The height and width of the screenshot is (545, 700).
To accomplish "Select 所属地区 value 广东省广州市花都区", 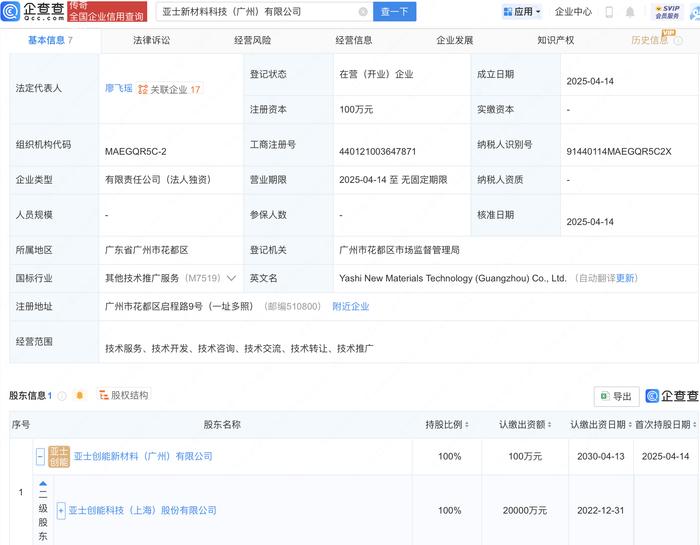I will (x=146, y=250).
